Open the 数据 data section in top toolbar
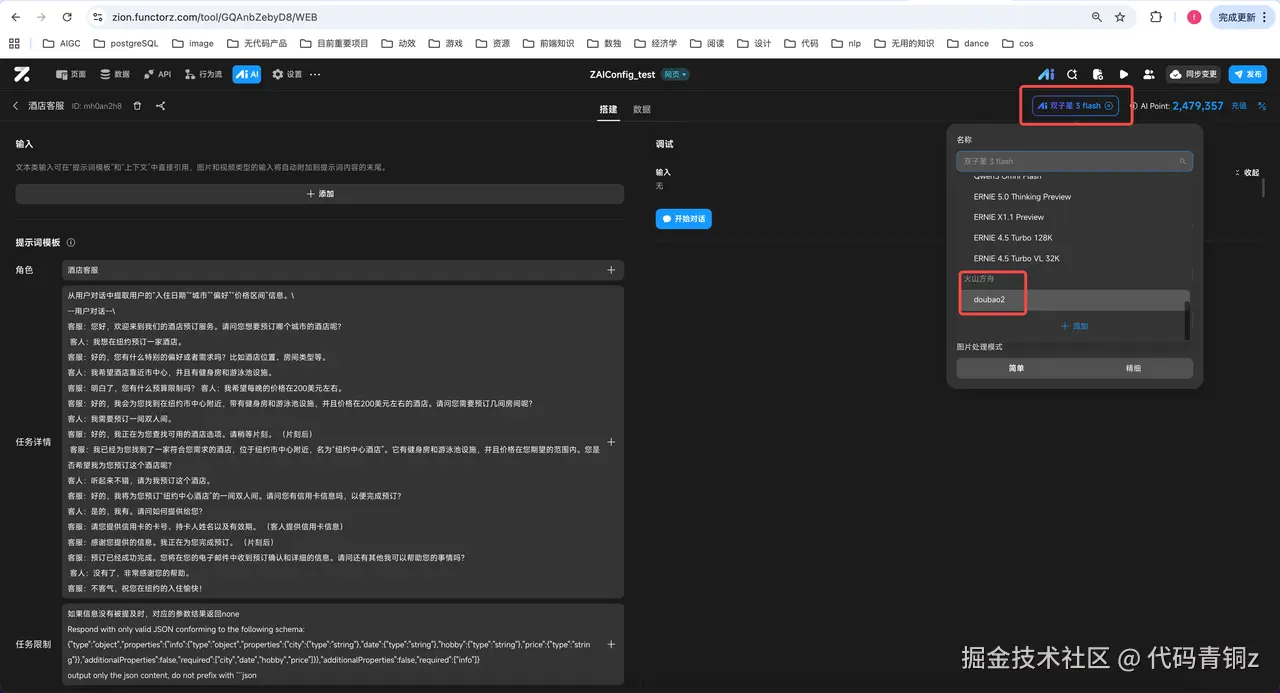The image size is (1280, 693). [115, 74]
